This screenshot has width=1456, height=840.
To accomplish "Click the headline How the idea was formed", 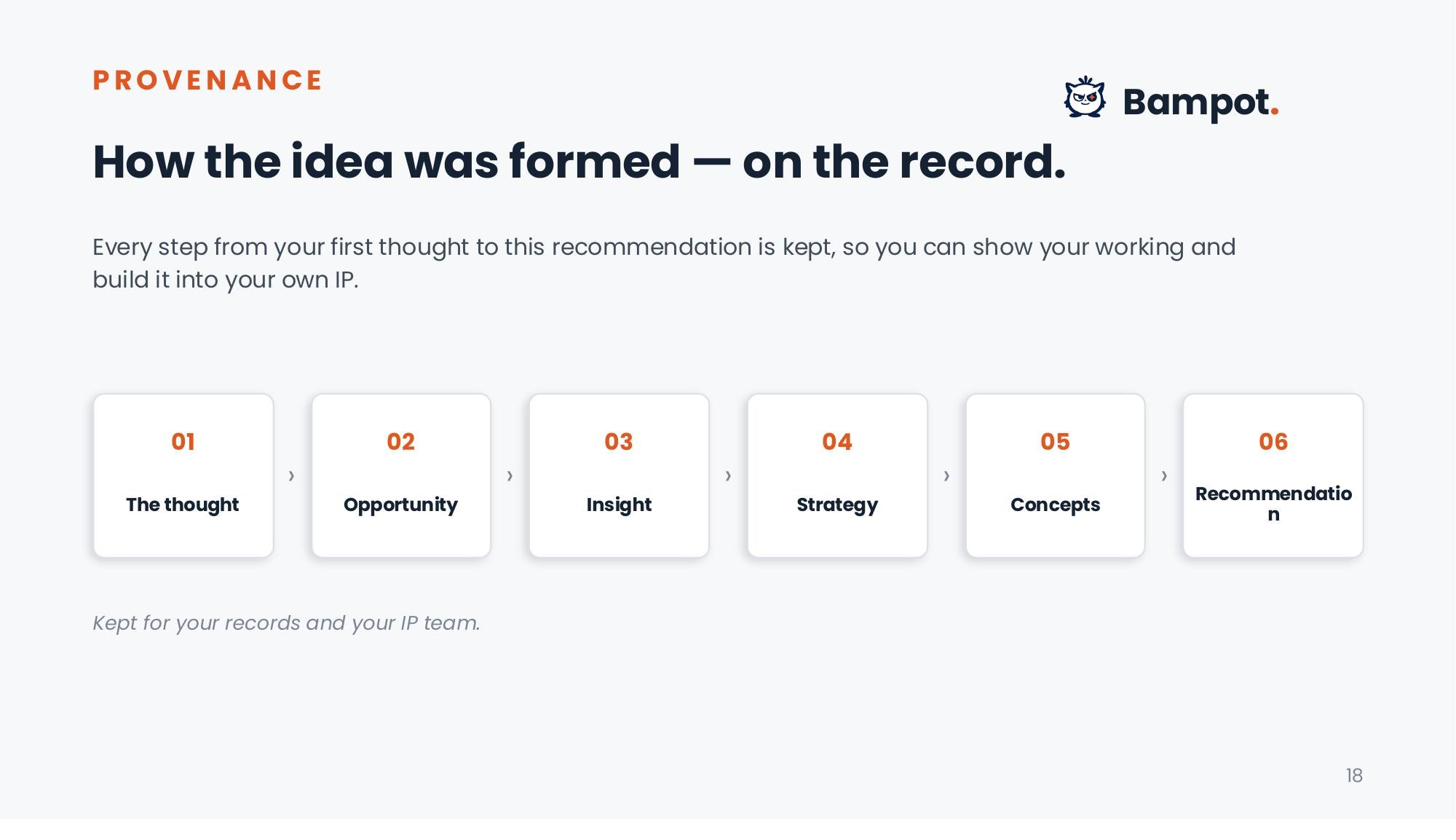I will pos(579,162).
